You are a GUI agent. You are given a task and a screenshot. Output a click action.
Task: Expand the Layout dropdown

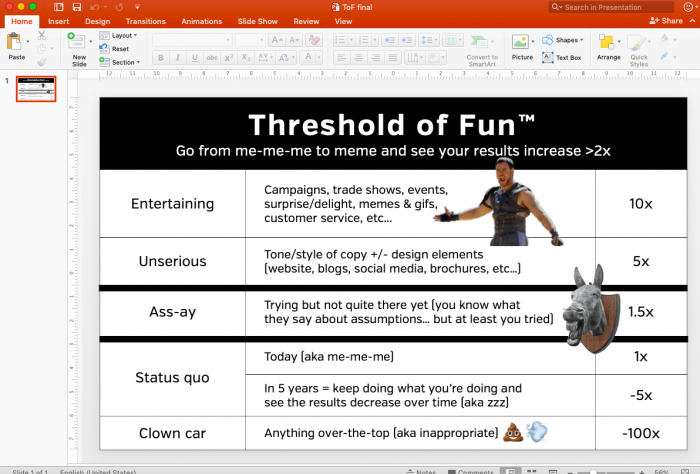tap(124, 35)
